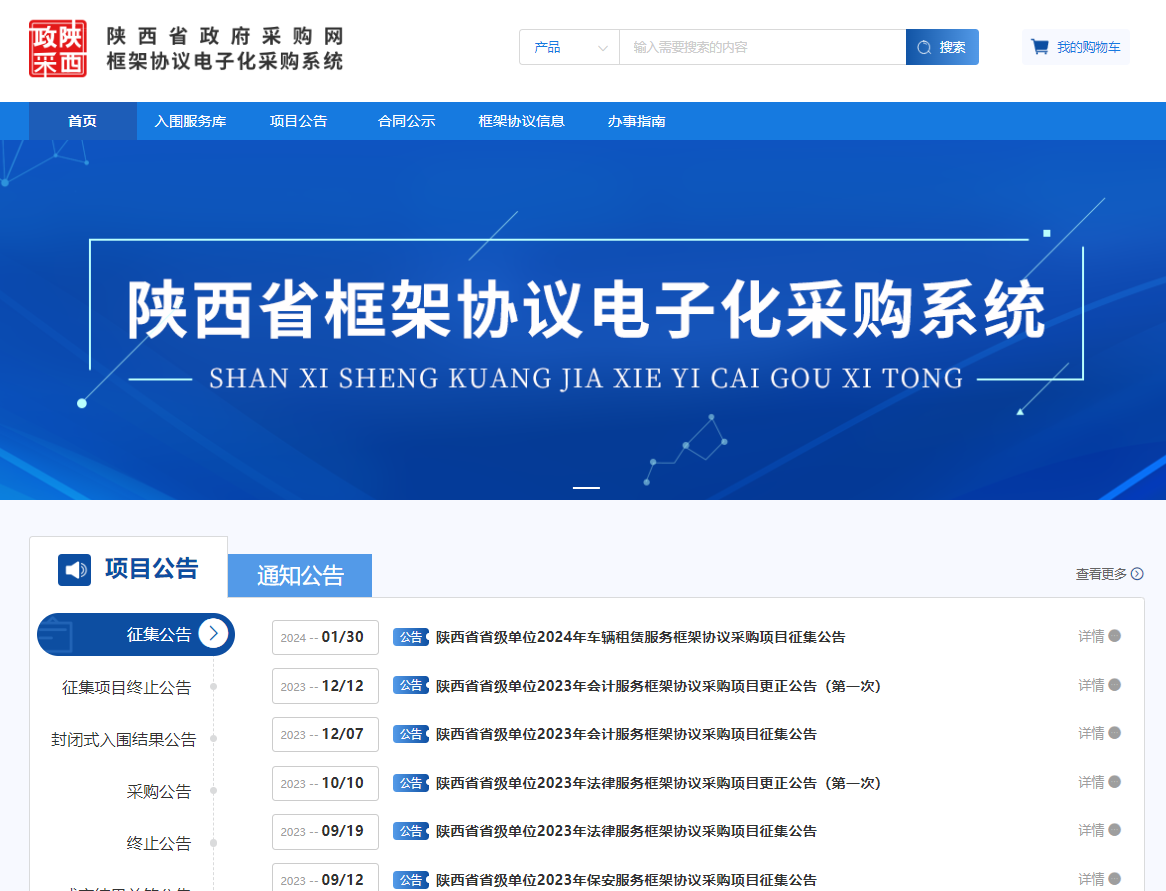This screenshot has width=1166, height=891.
Task: Click the magnifier icon in the search button
Action: pyautogui.click(x=924, y=46)
